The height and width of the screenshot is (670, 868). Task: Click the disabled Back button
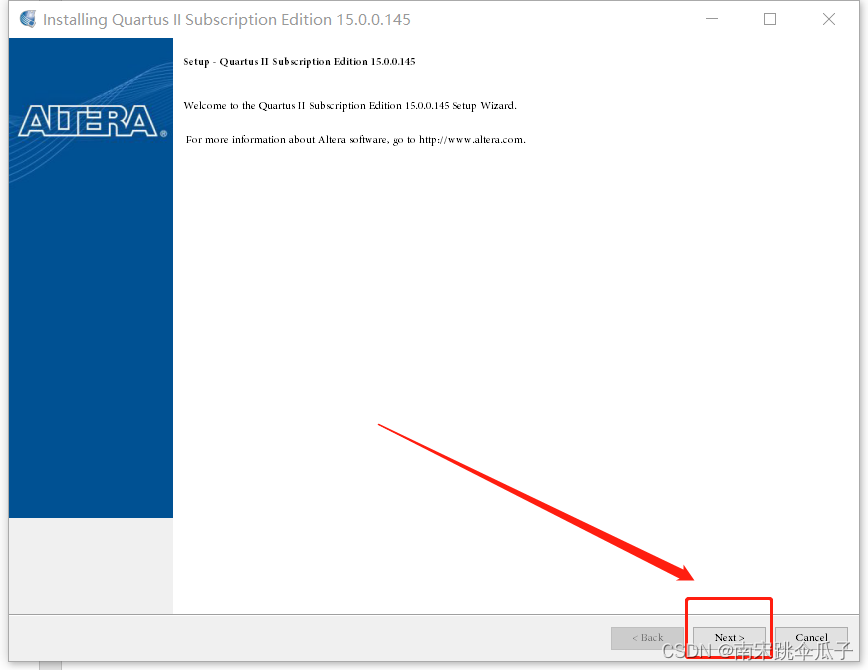tap(647, 638)
